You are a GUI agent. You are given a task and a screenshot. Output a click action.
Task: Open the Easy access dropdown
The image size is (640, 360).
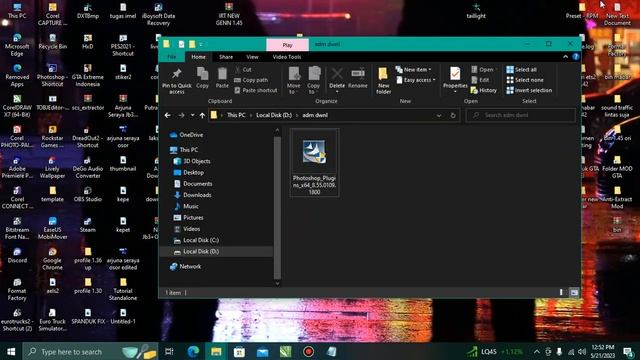pos(416,80)
